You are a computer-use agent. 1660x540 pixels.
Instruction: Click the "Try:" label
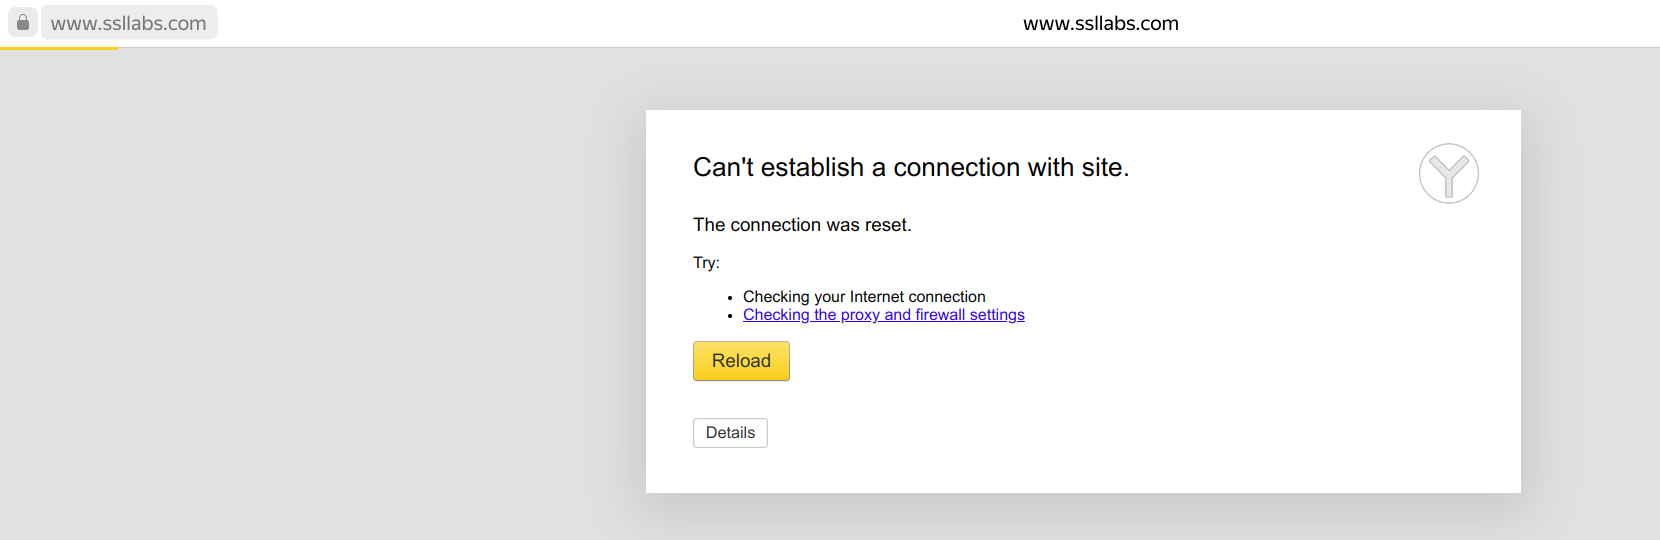click(706, 263)
